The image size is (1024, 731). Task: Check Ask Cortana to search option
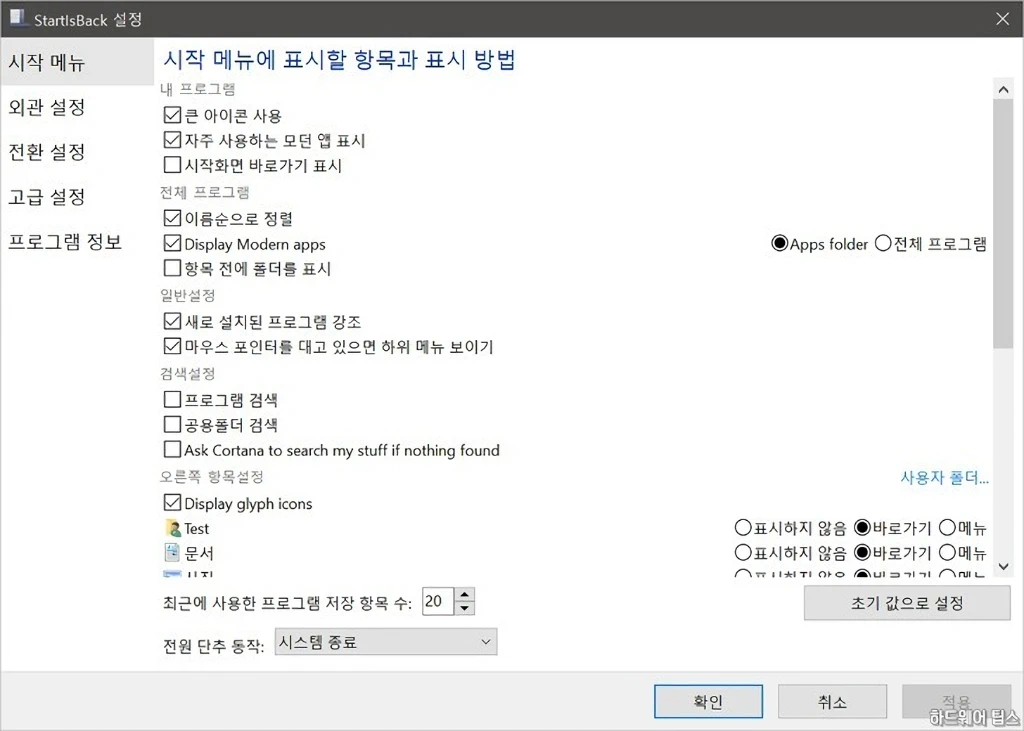[x=172, y=449]
